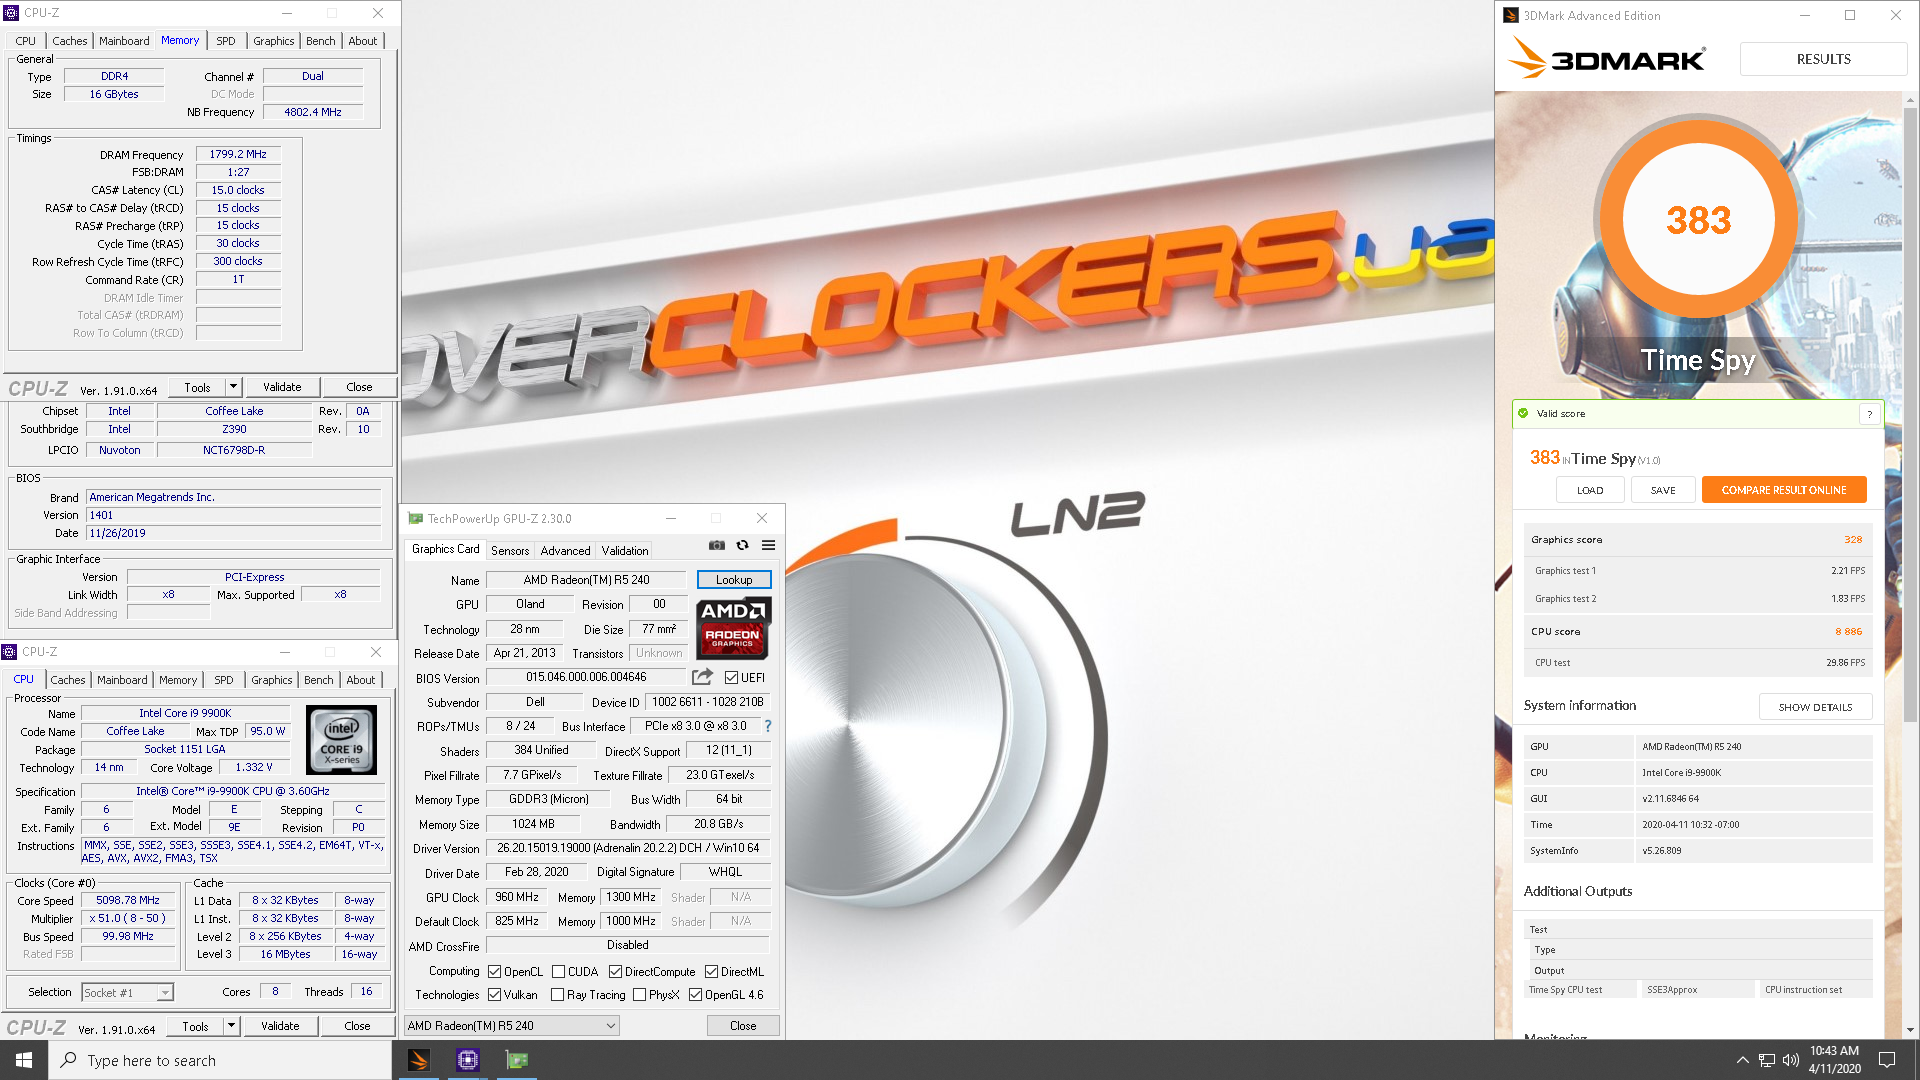Click the Intel Core i9 processor badge

pyautogui.click(x=341, y=740)
